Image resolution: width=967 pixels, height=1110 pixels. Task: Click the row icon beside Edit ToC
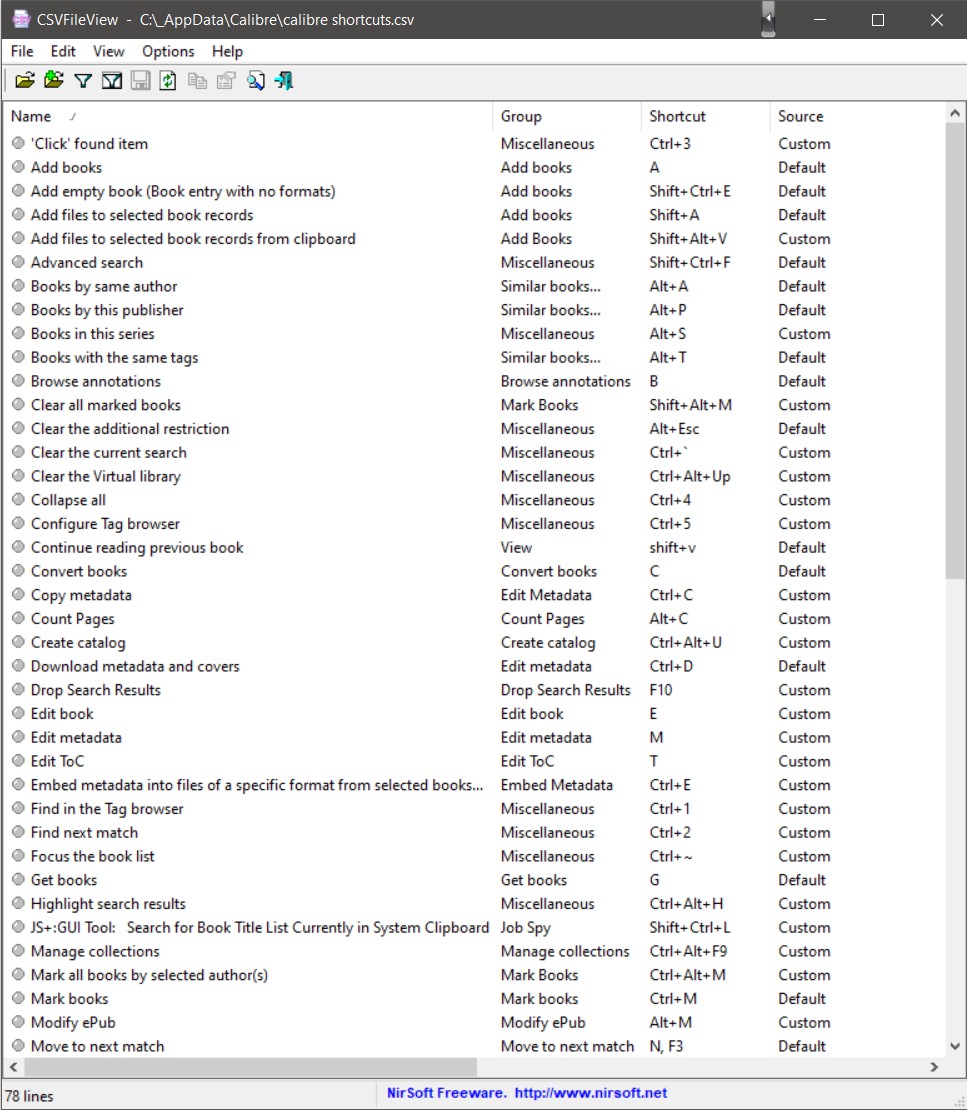coord(18,760)
